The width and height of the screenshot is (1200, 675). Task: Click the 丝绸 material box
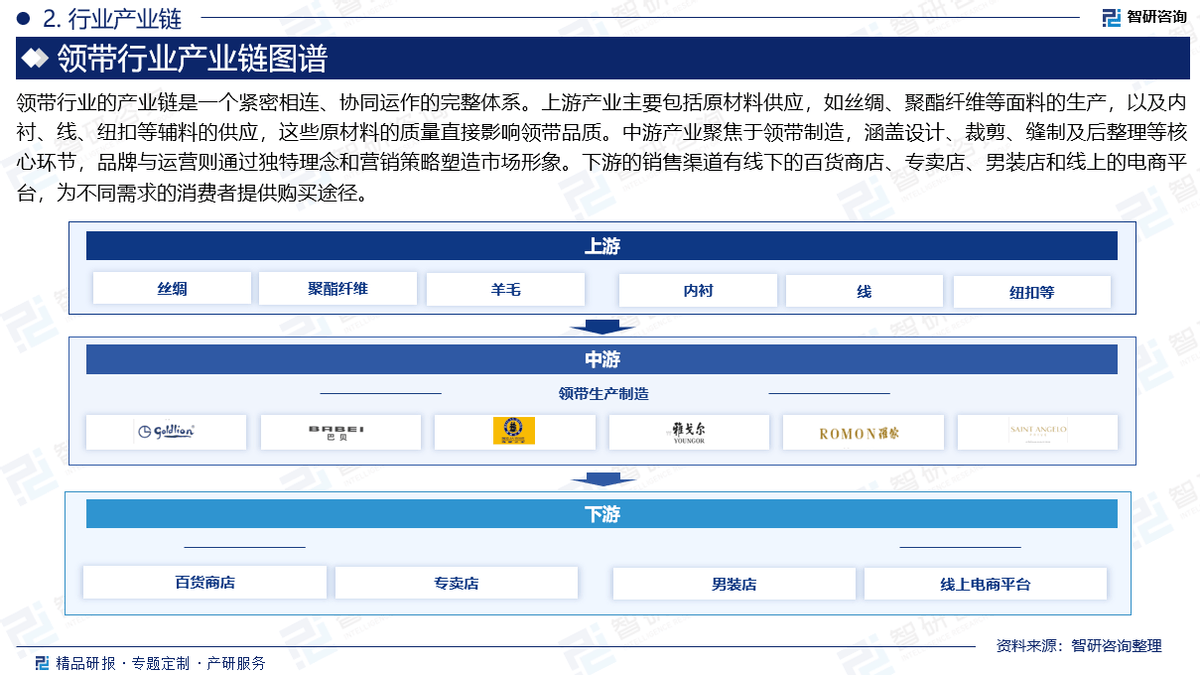coord(172,290)
